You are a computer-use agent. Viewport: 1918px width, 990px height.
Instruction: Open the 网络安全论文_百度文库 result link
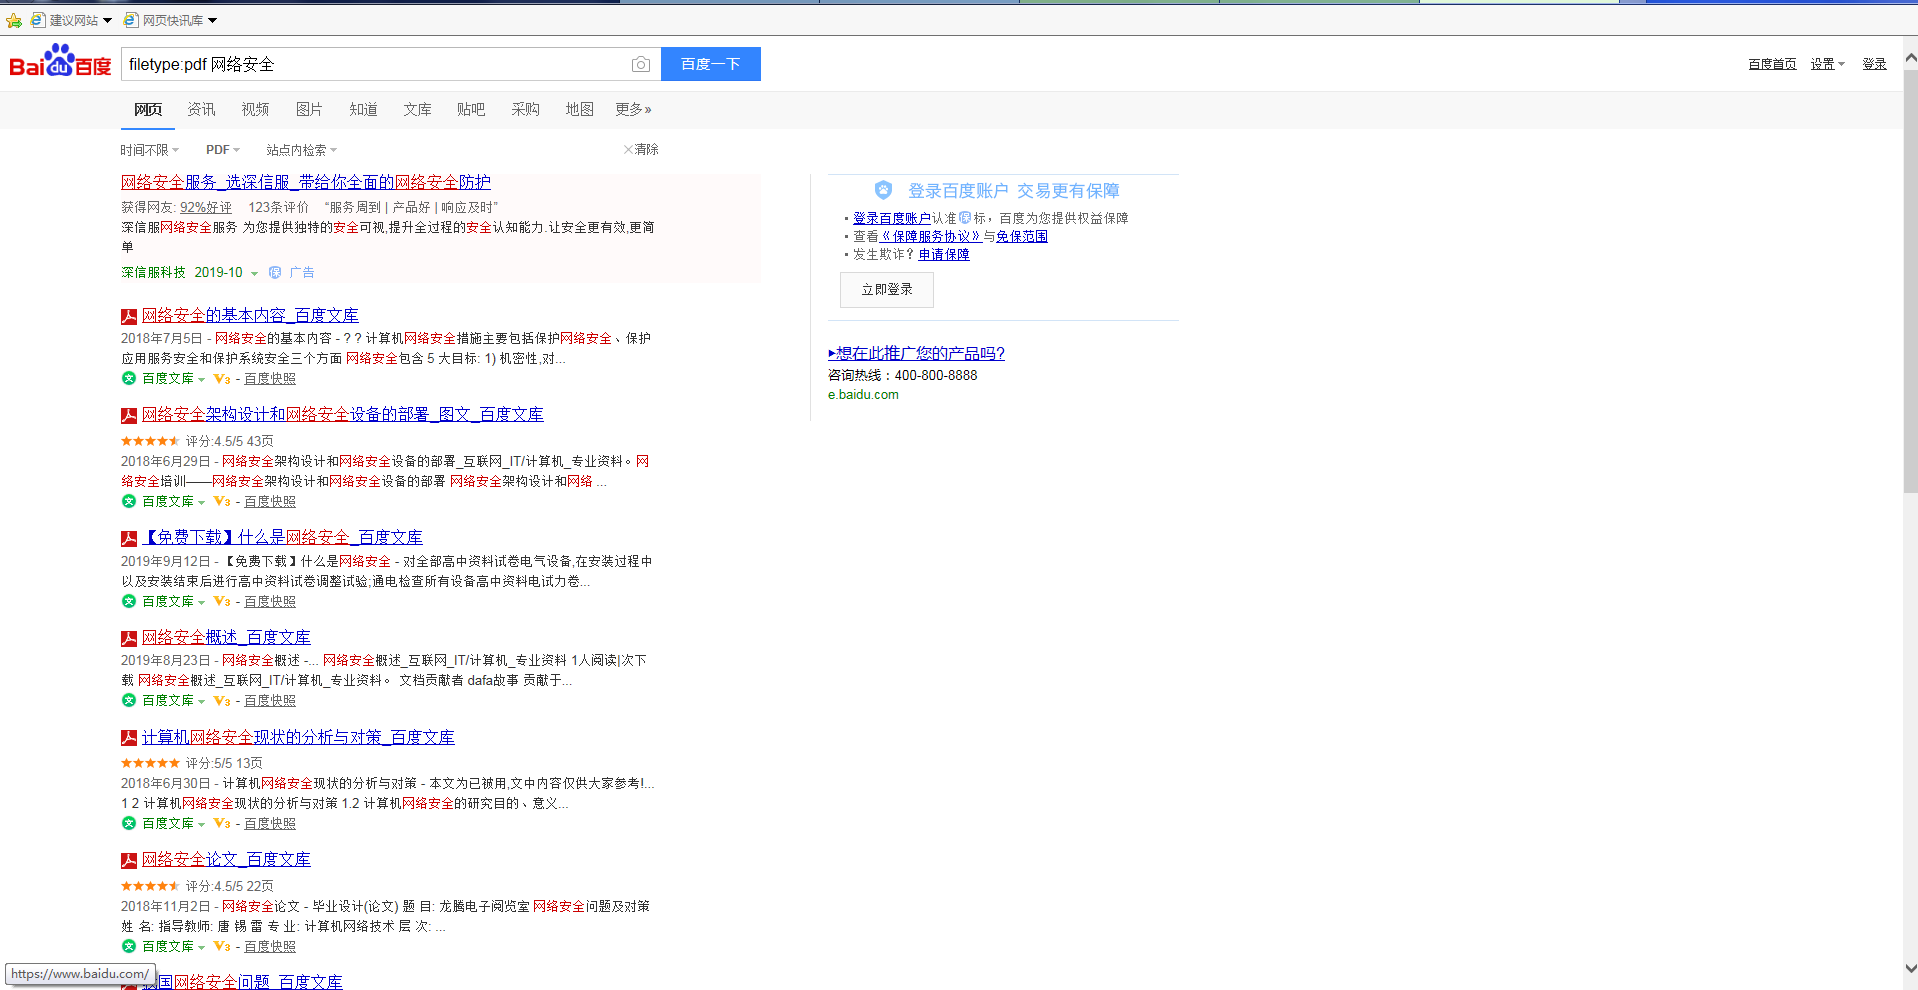[x=226, y=860]
